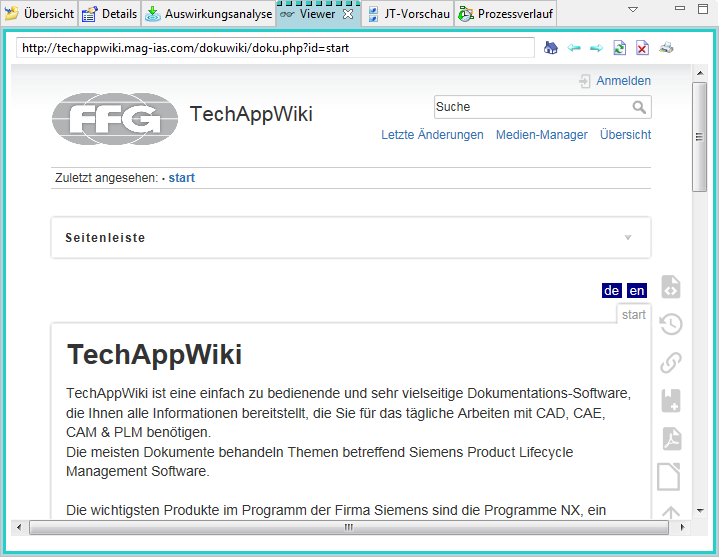
Task: Click the browser home icon
Action: pos(551,48)
